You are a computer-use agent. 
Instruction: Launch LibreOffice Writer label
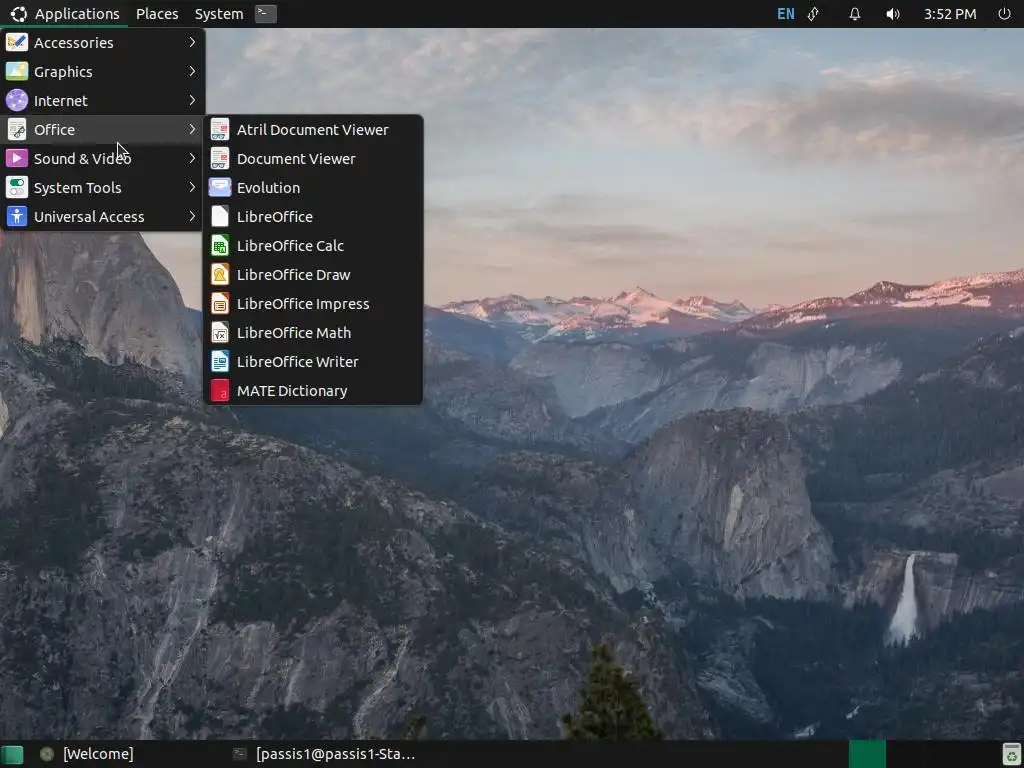[297, 362]
